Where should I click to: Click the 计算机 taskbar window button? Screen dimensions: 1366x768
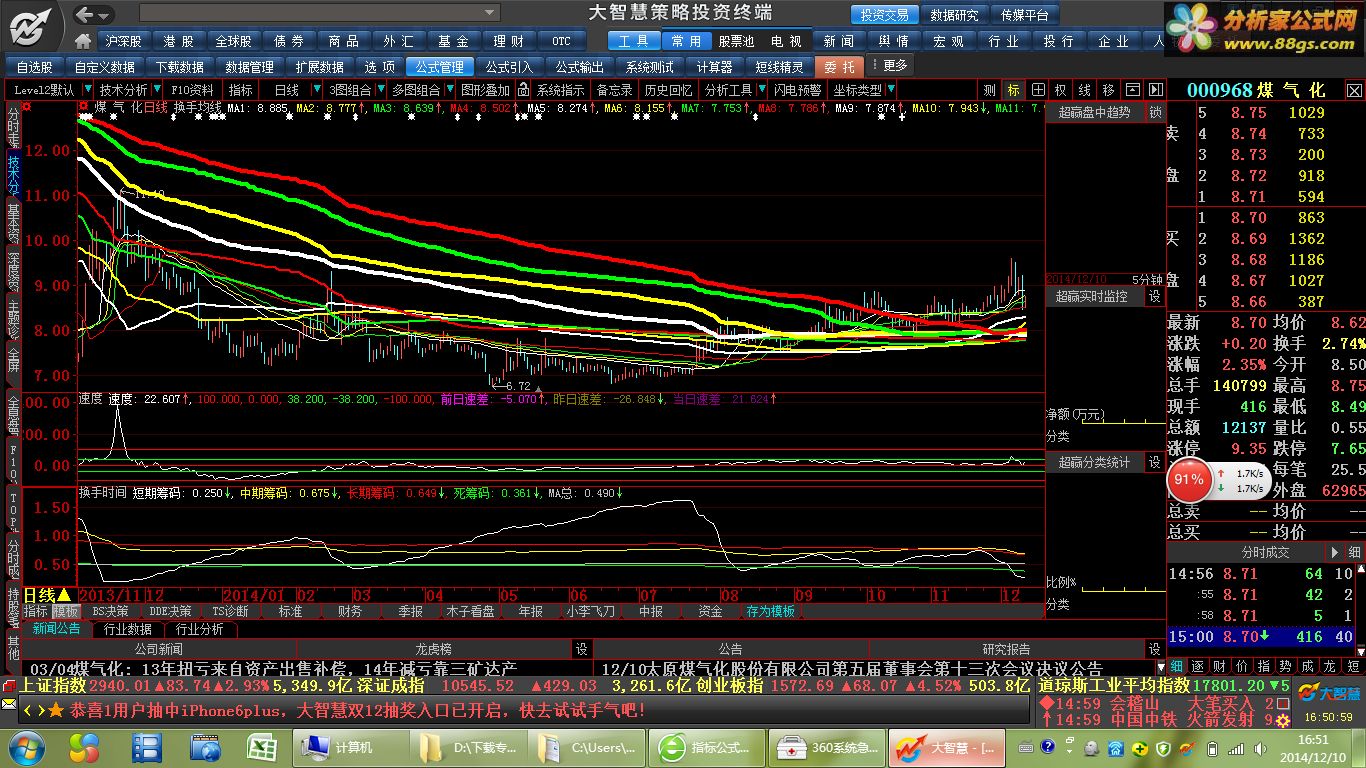point(350,747)
